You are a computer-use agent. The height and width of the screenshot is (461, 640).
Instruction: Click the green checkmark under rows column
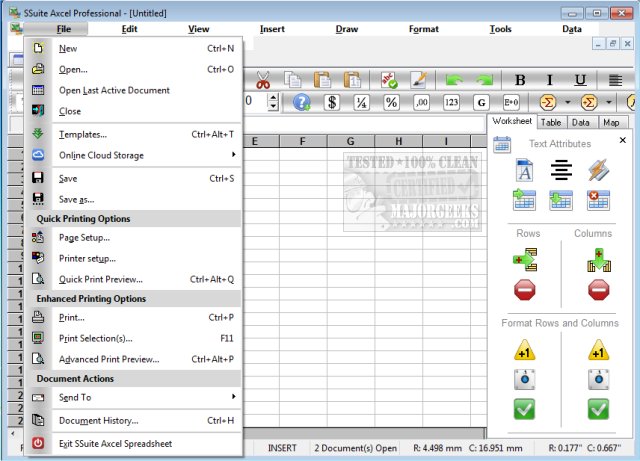(524, 409)
